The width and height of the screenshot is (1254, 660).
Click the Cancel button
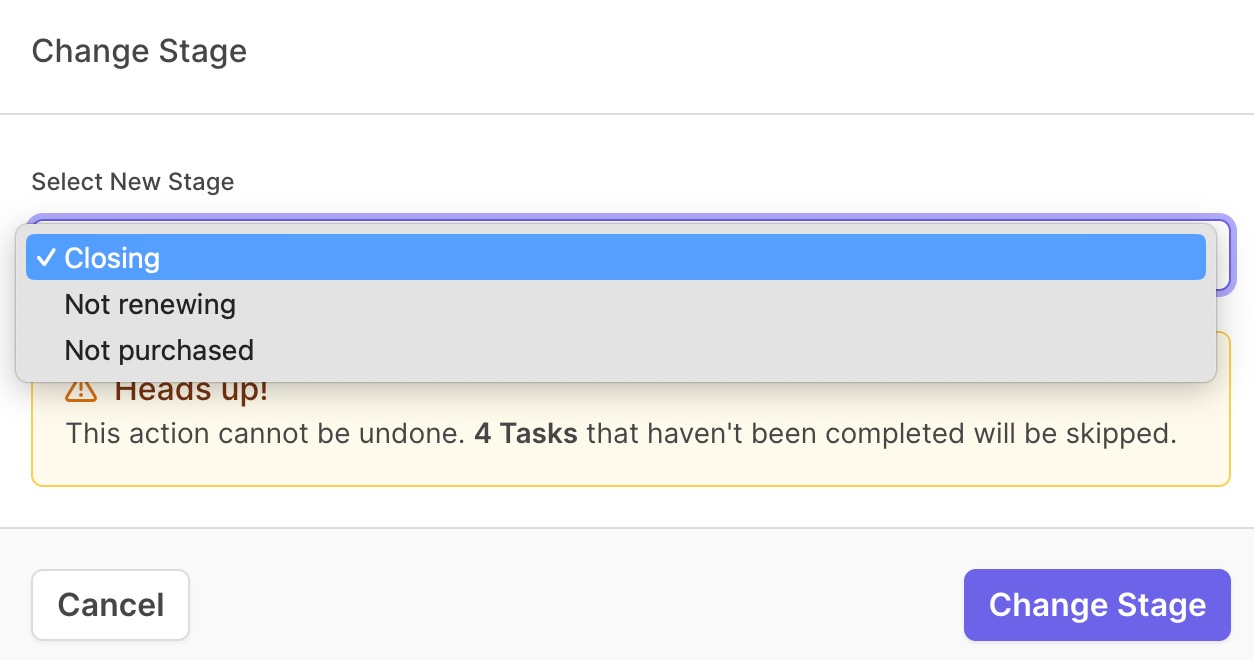pos(111,605)
